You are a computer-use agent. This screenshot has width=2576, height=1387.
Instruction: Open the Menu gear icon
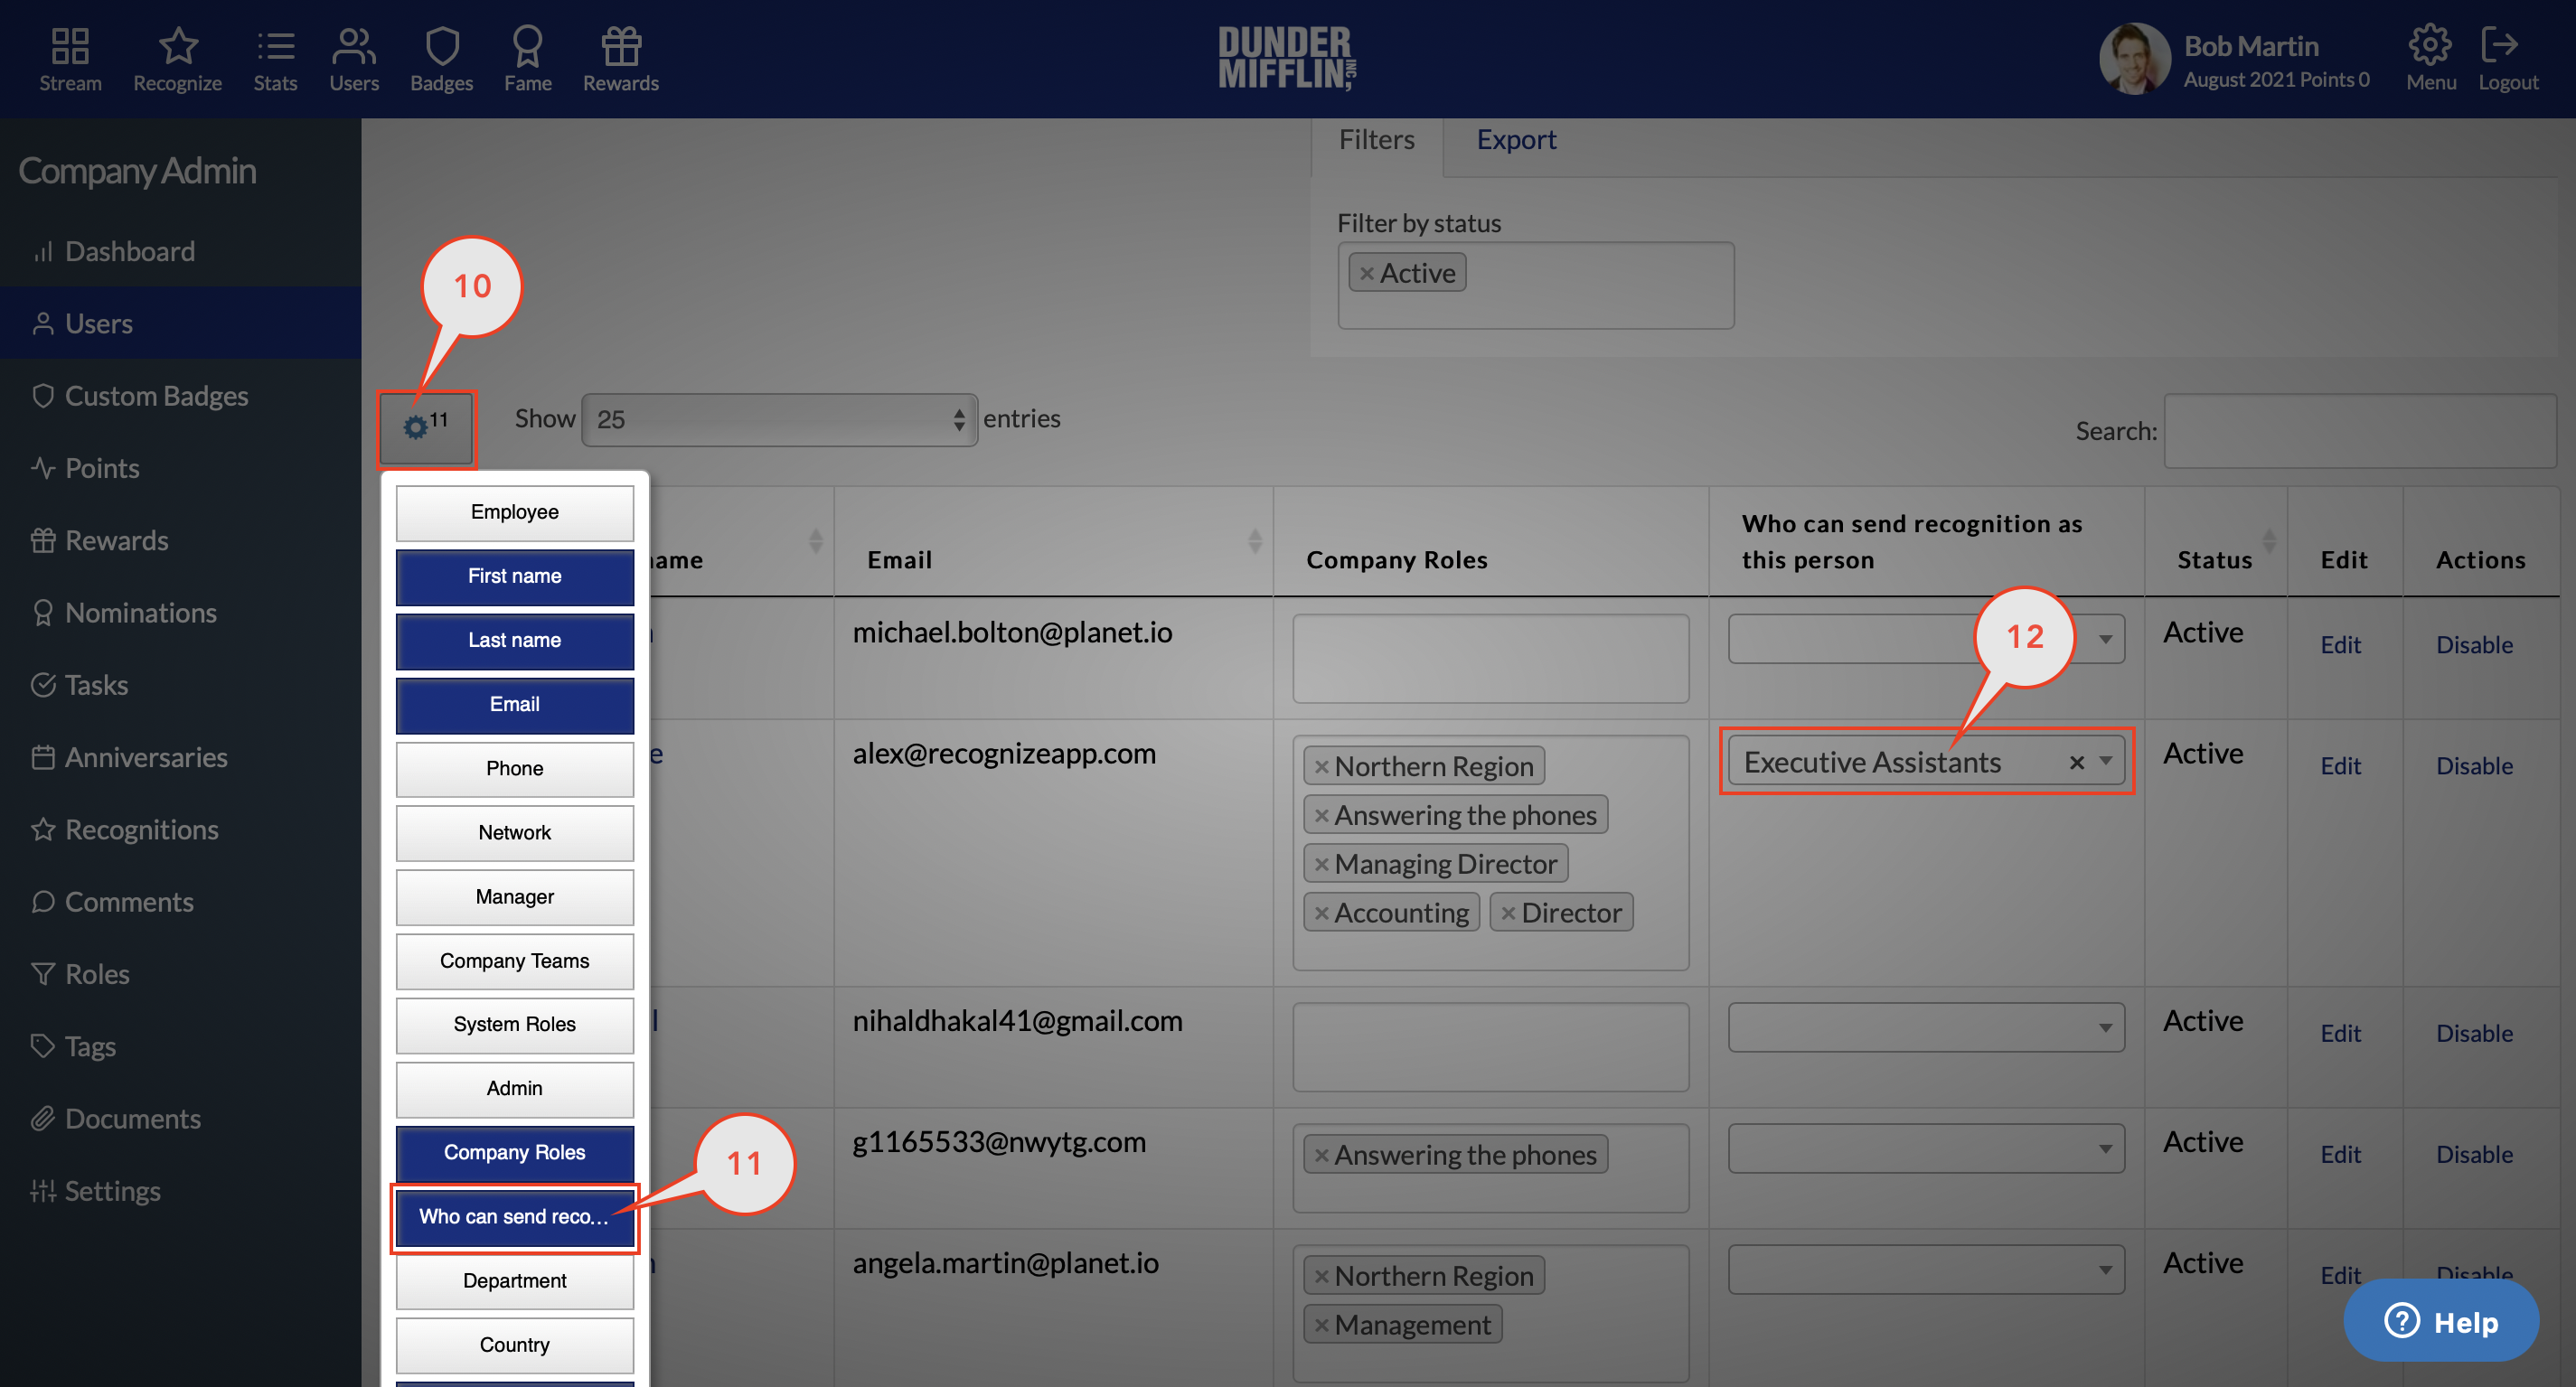pyautogui.click(x=2430, y=59)
